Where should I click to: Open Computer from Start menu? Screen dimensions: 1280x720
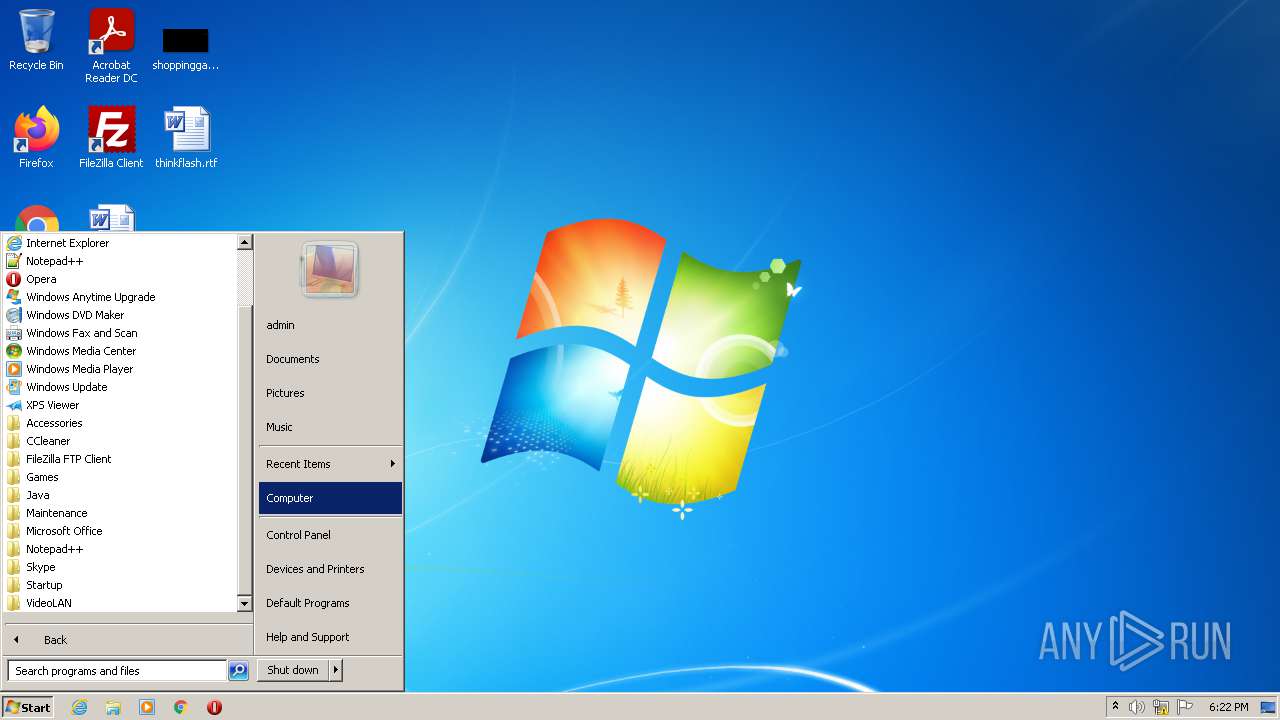330,498
